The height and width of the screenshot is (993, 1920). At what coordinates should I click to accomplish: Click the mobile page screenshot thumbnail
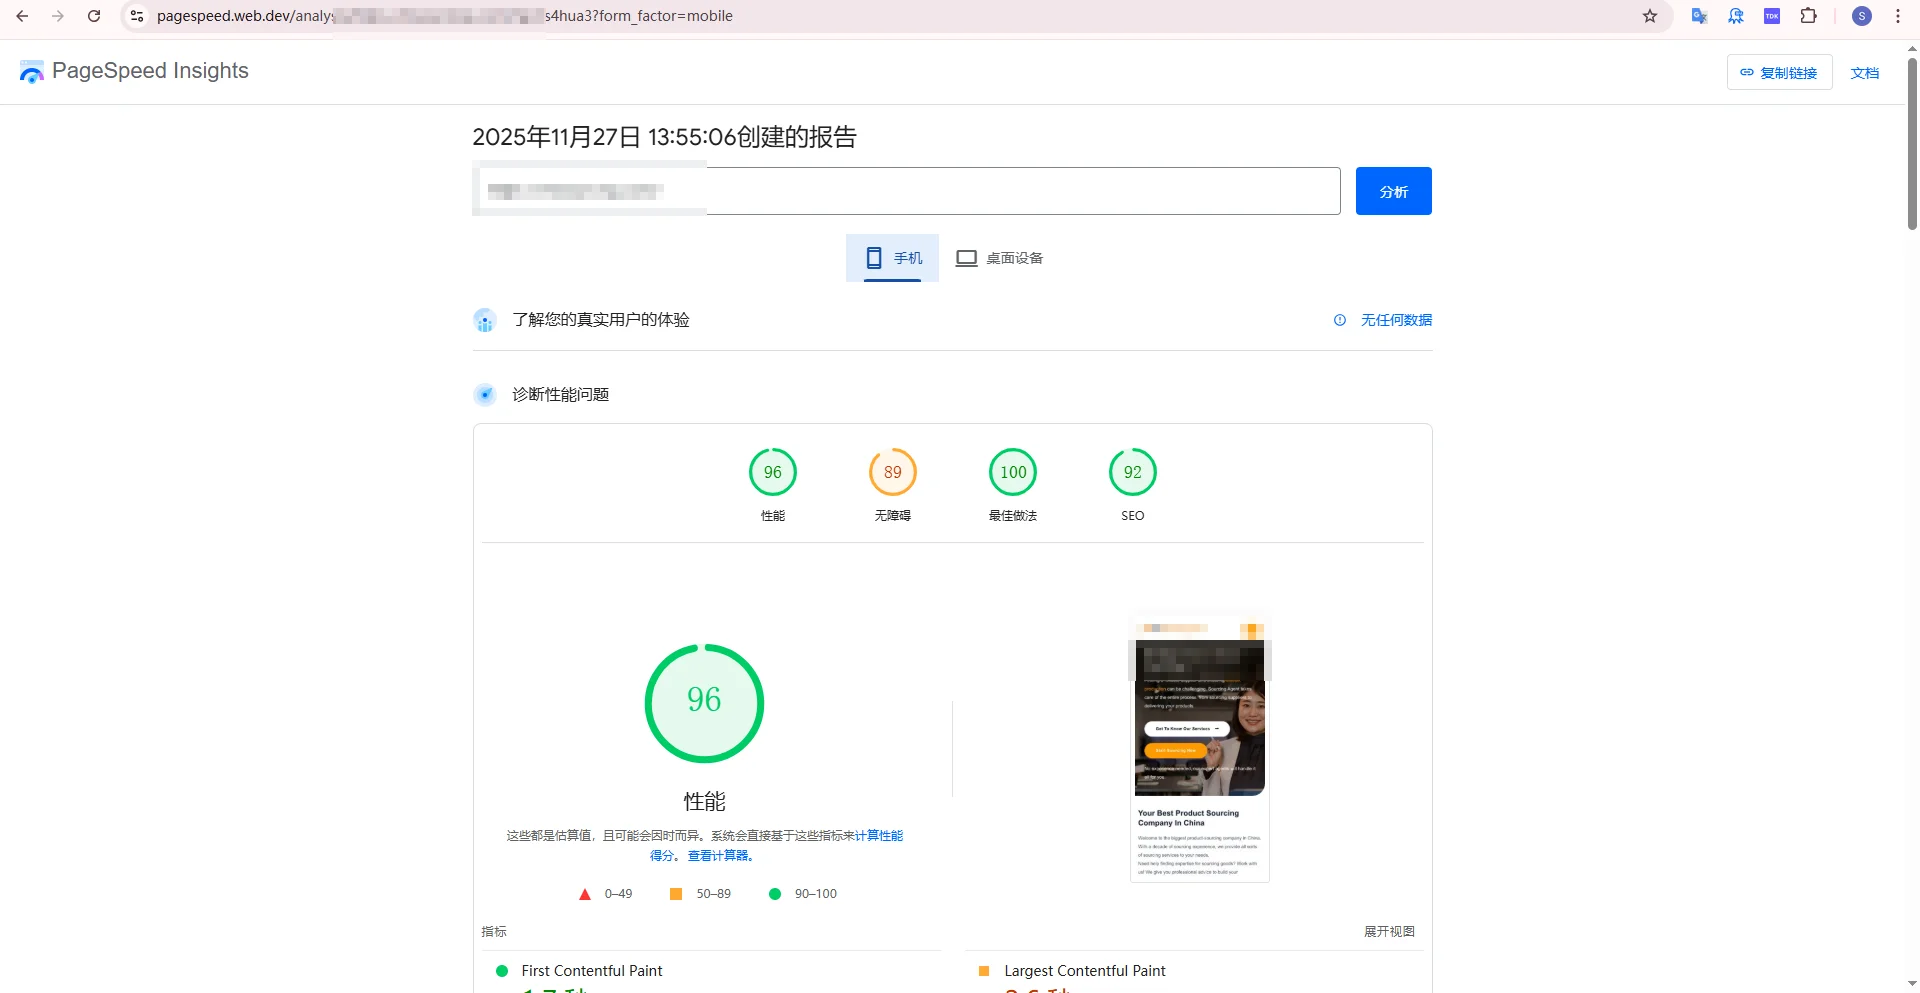click(1198, 746)
